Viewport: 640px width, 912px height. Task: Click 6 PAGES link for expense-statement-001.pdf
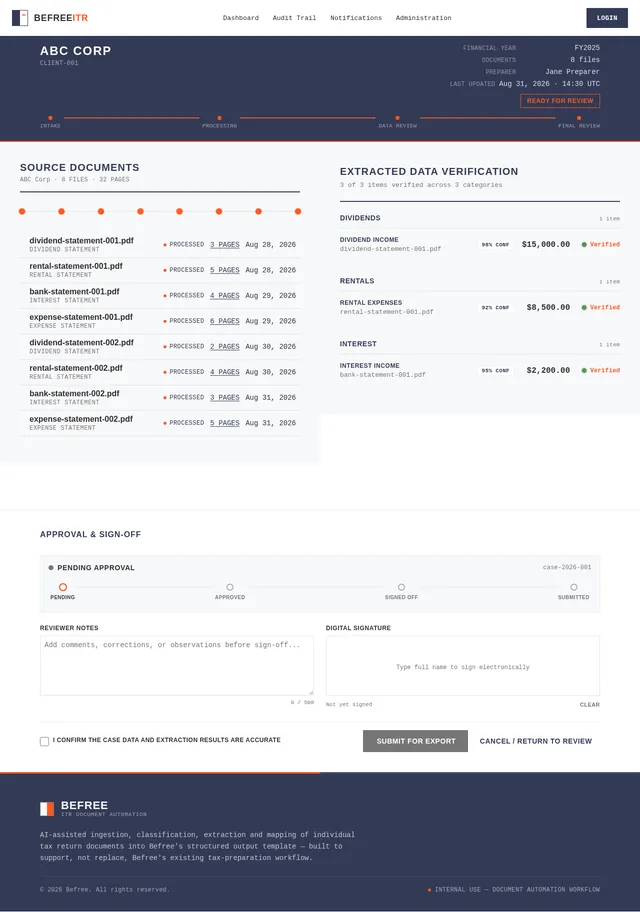[225, 321]
